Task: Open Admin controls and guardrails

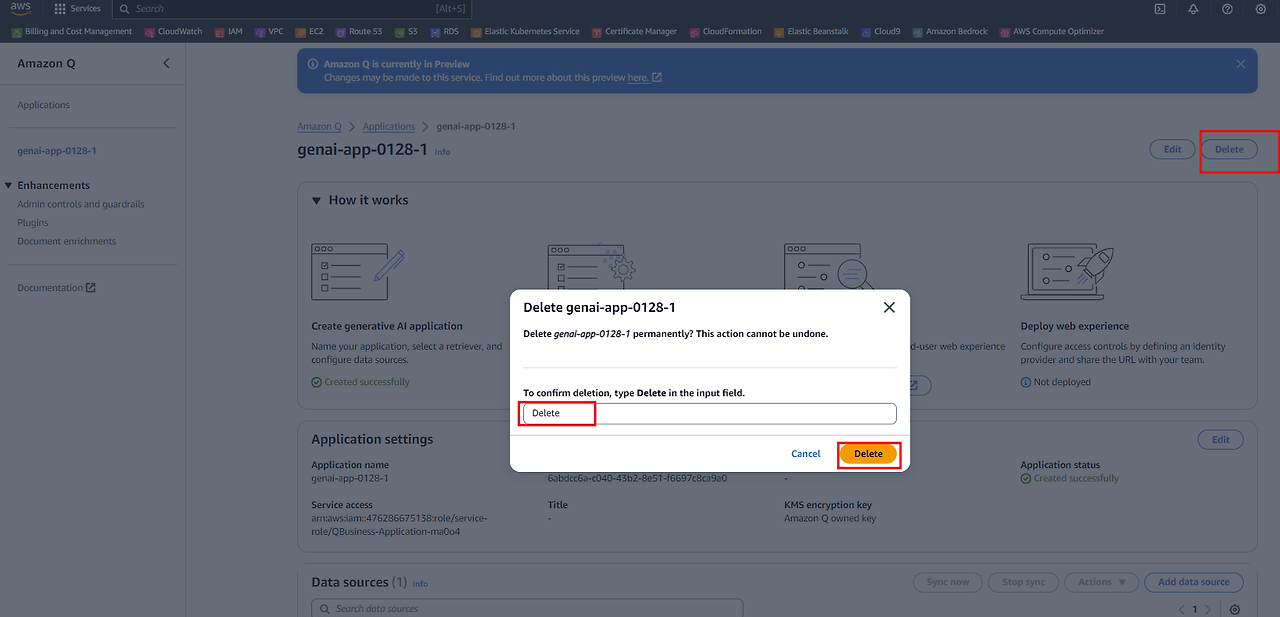Action: click(x=81, y=204)
